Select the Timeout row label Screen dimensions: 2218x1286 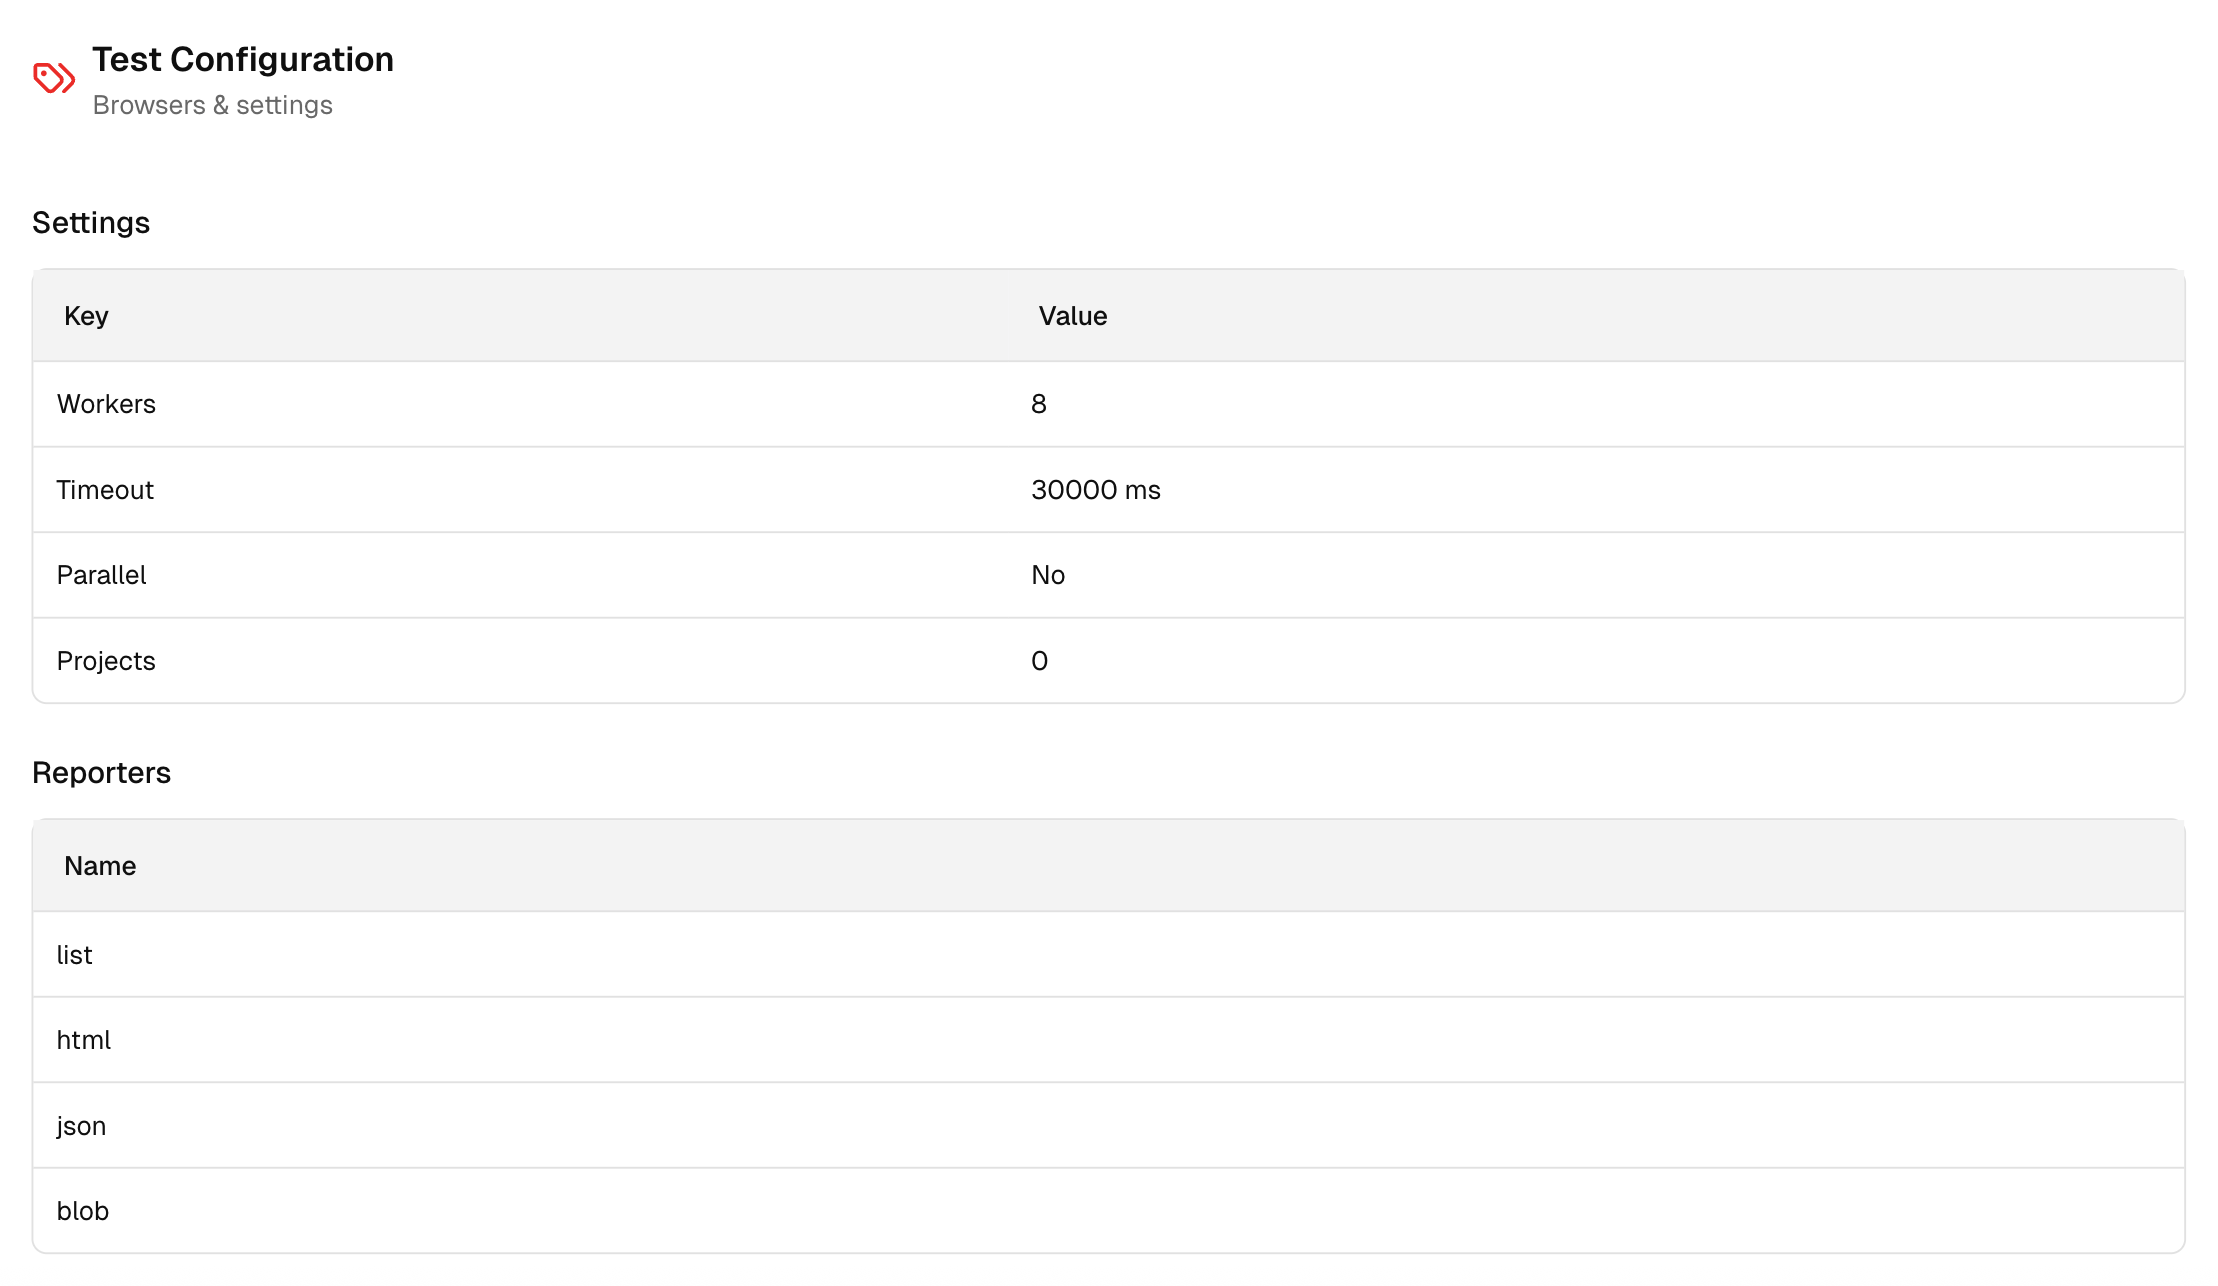point(105,490)
